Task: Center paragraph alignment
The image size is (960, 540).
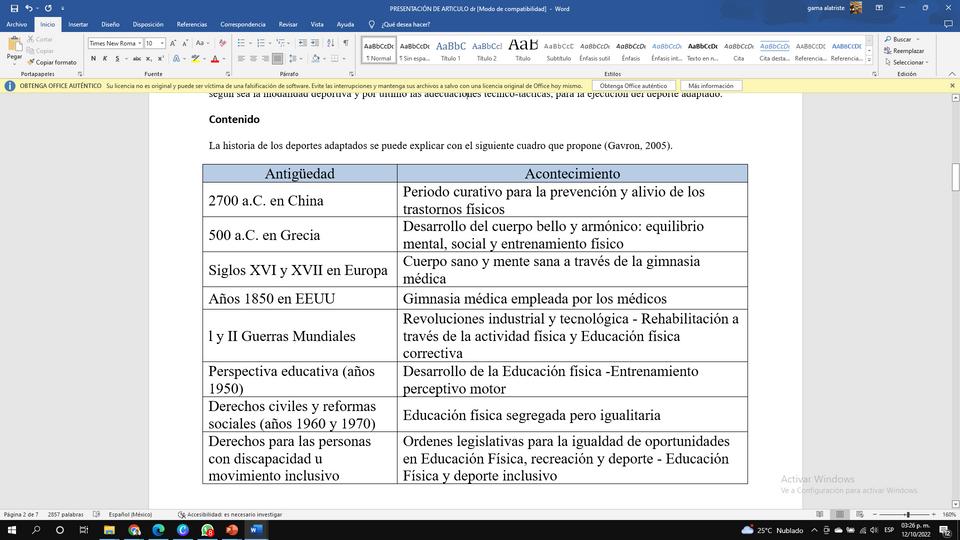Action: (253, 59)
